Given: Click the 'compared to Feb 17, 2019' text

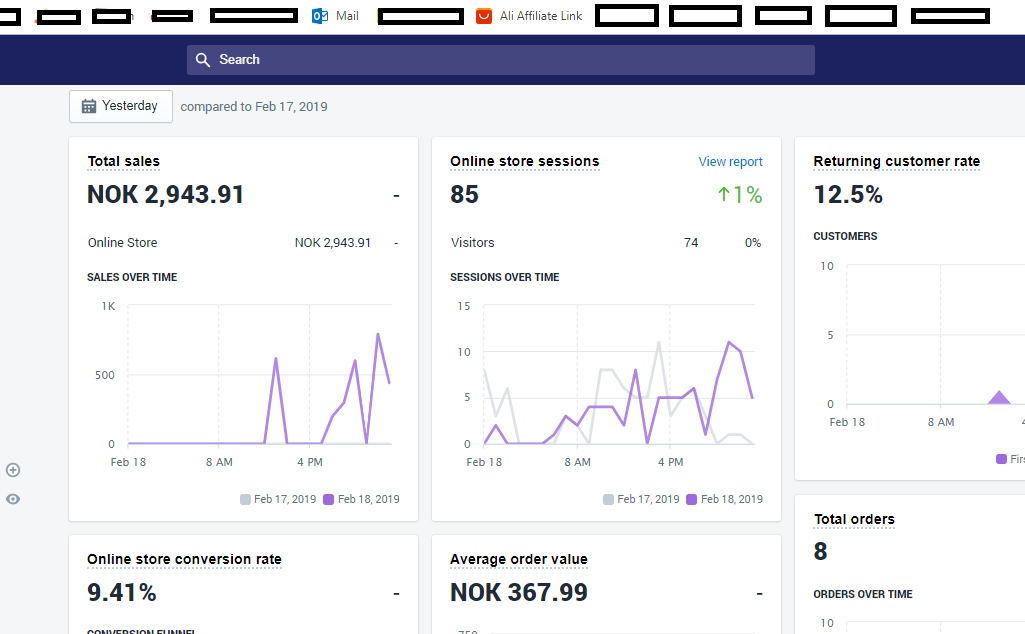Looking at the screenshot, I should click(x=254, y=107).
